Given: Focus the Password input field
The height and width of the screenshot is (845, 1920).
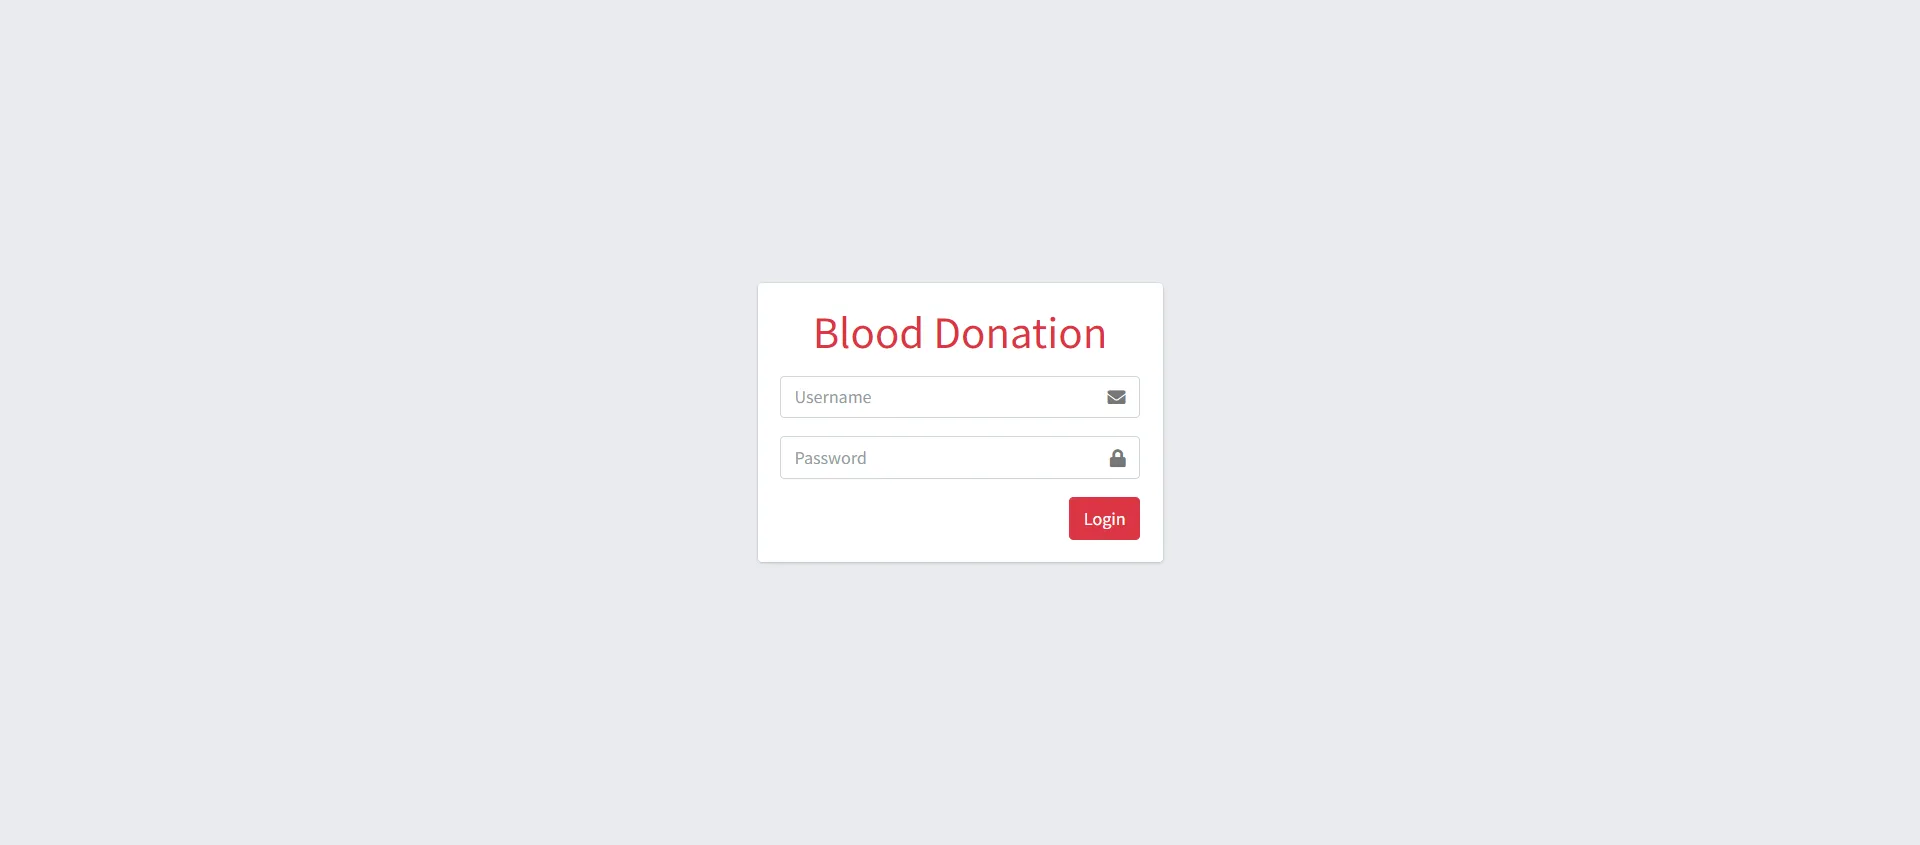Looking at the screenshot, I should (959, 458).
